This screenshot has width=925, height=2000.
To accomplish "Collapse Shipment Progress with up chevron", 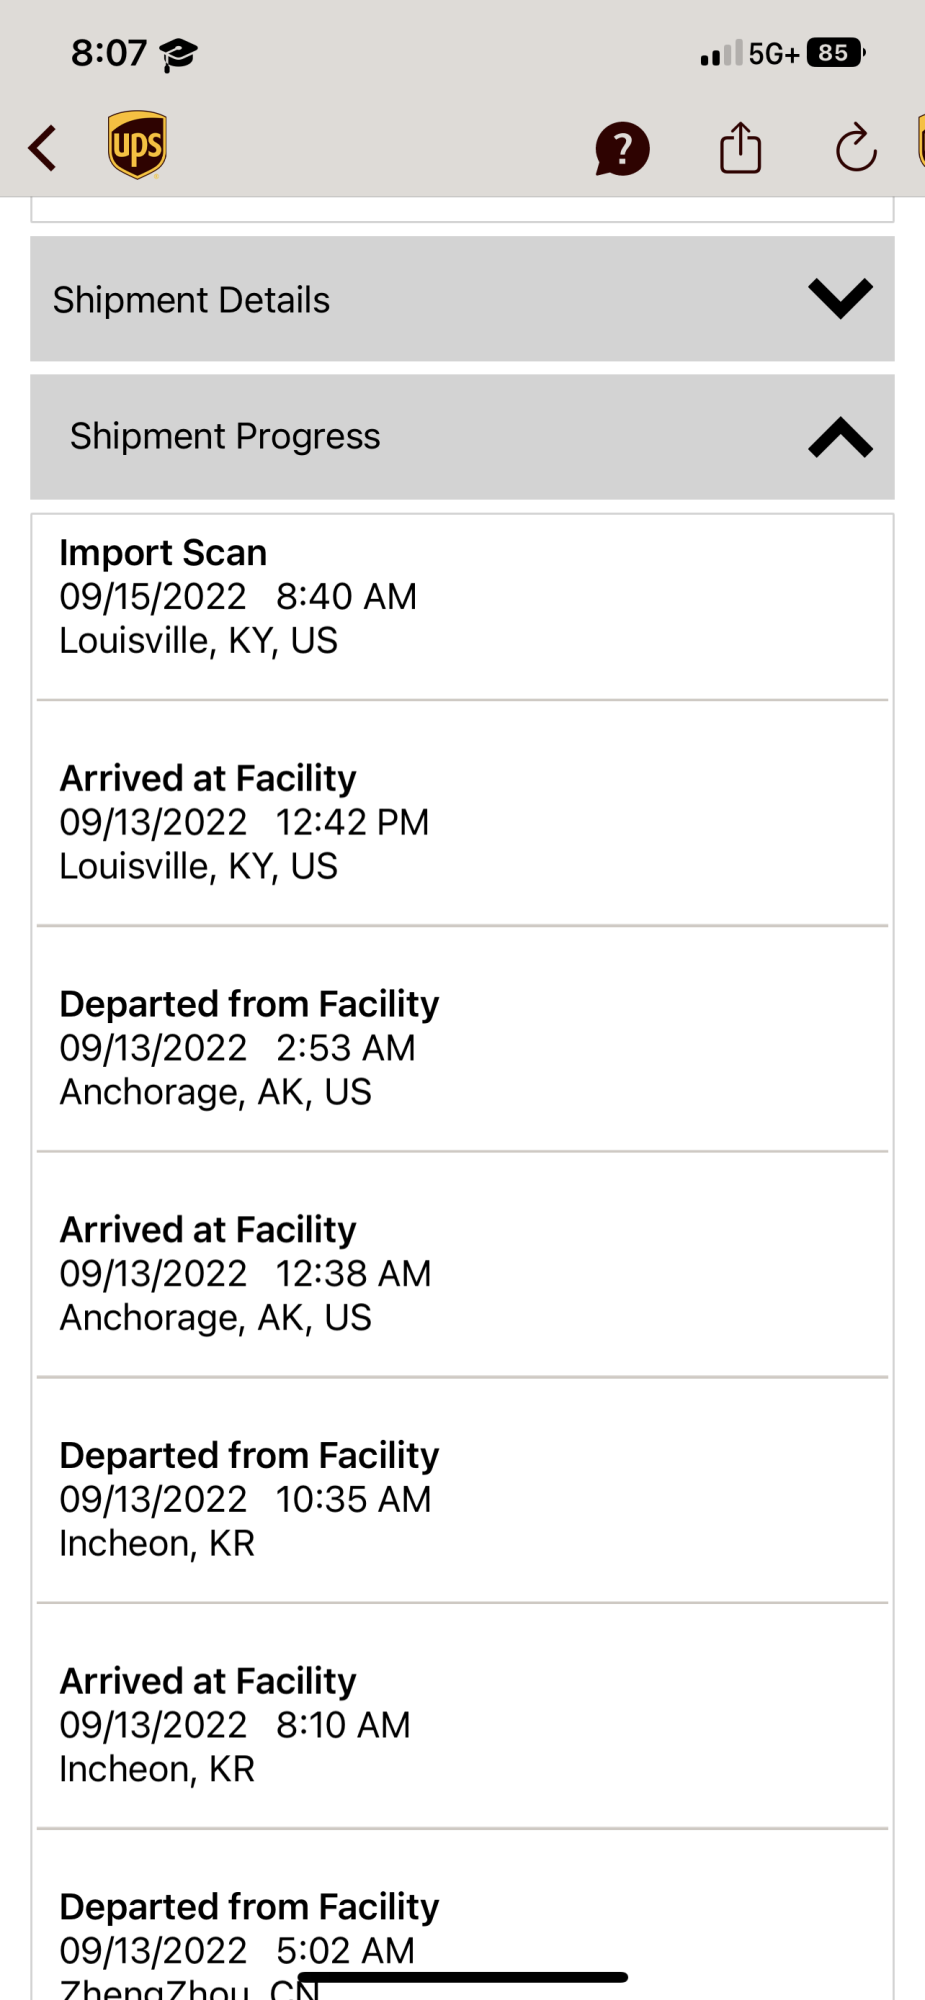I will (x=840, y=437).
